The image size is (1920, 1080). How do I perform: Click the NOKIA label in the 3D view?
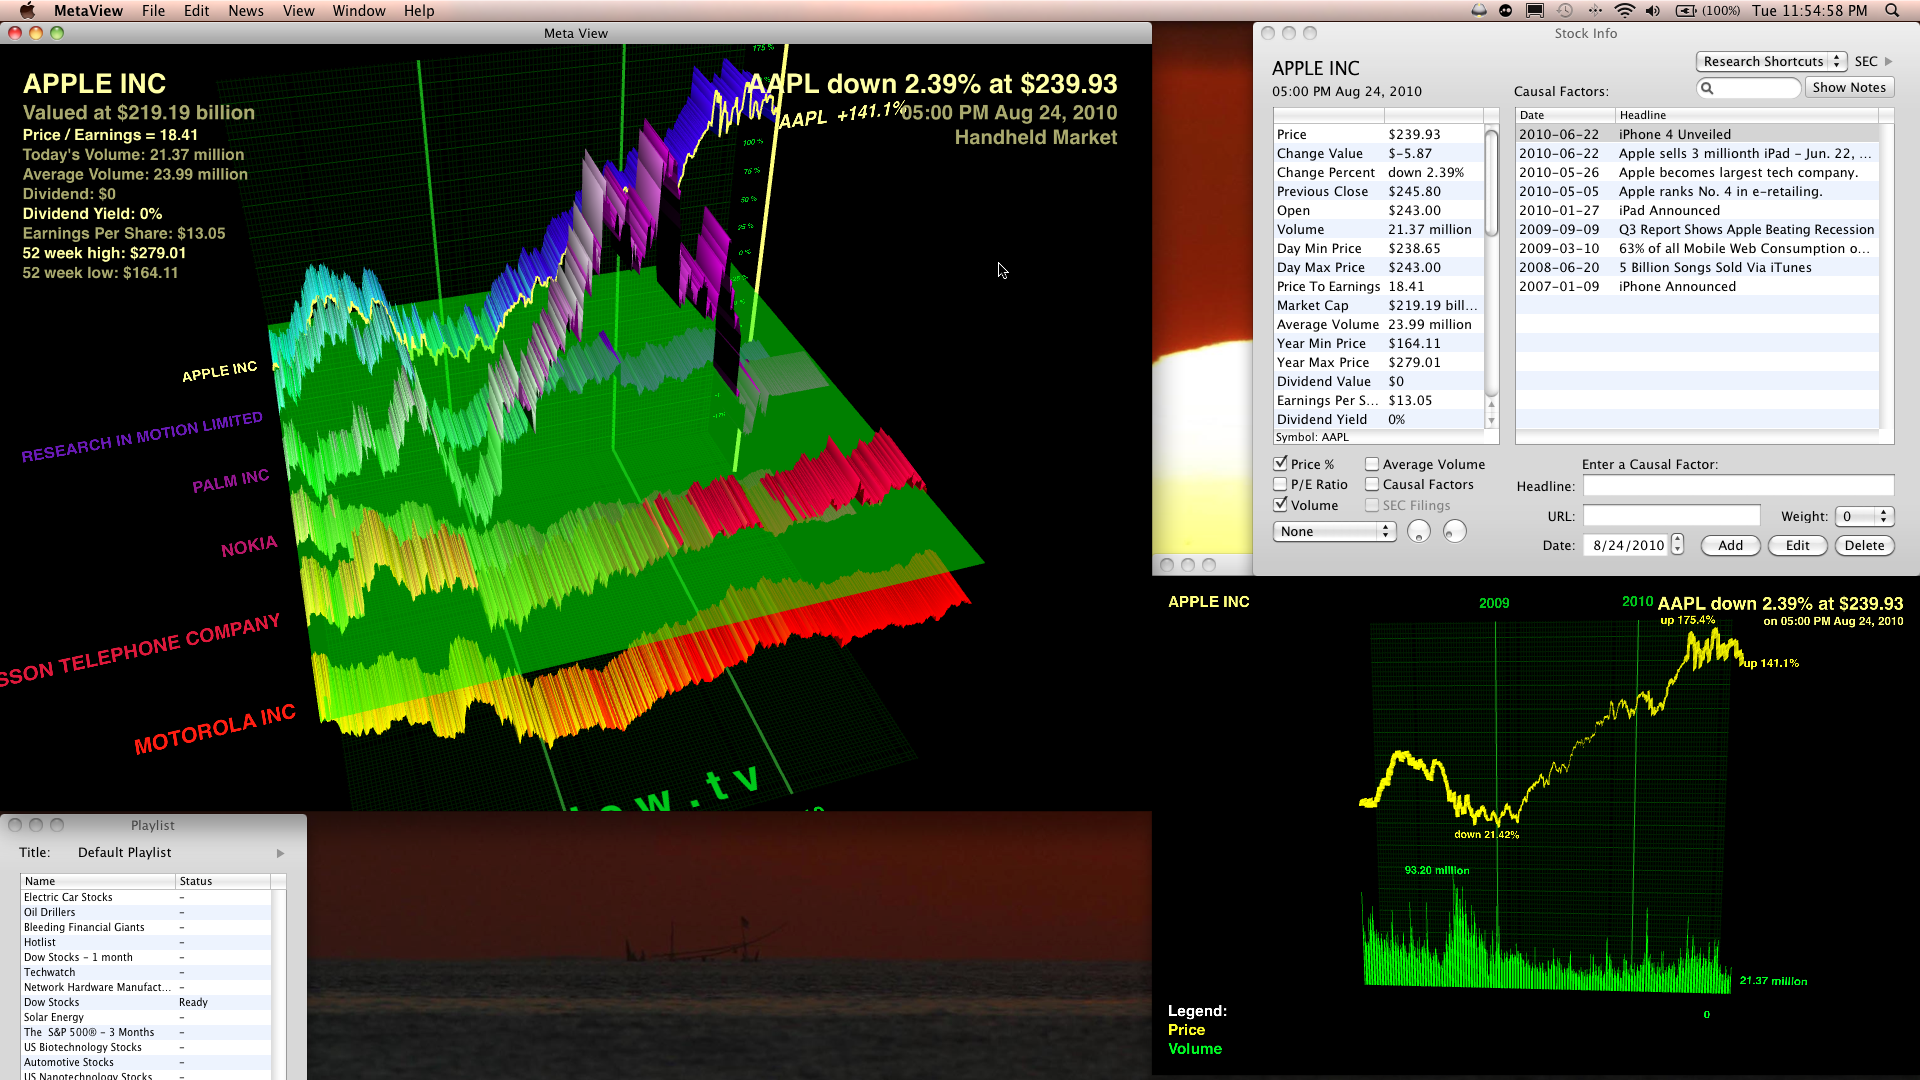tap(249, 546)
